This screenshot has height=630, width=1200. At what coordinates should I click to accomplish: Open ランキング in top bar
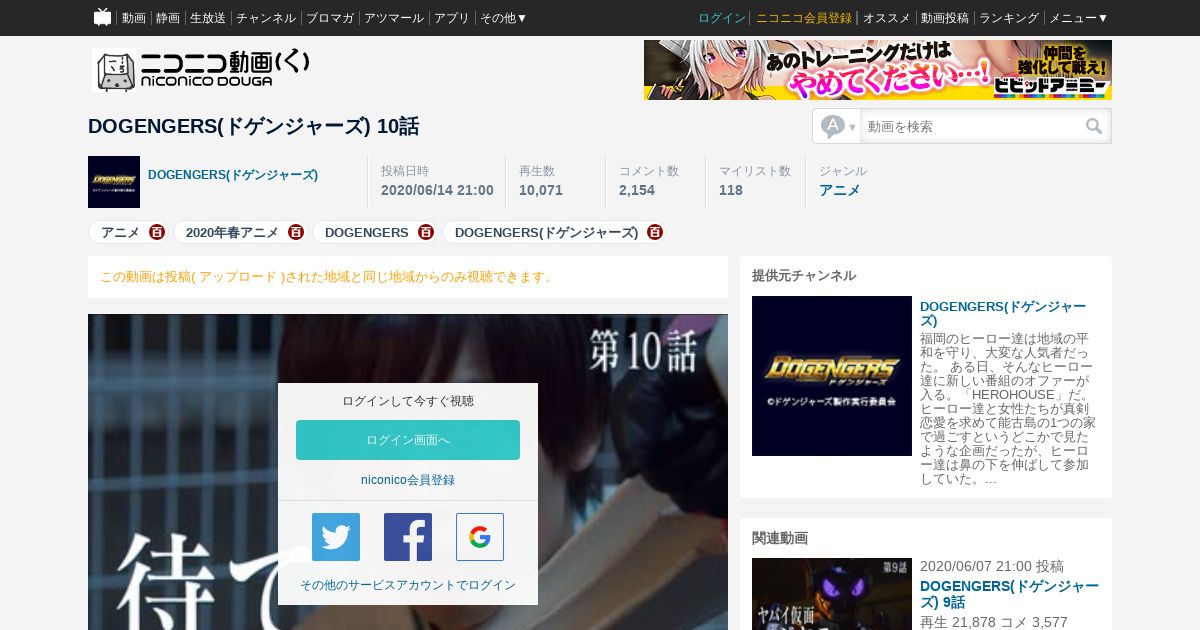1009,18
